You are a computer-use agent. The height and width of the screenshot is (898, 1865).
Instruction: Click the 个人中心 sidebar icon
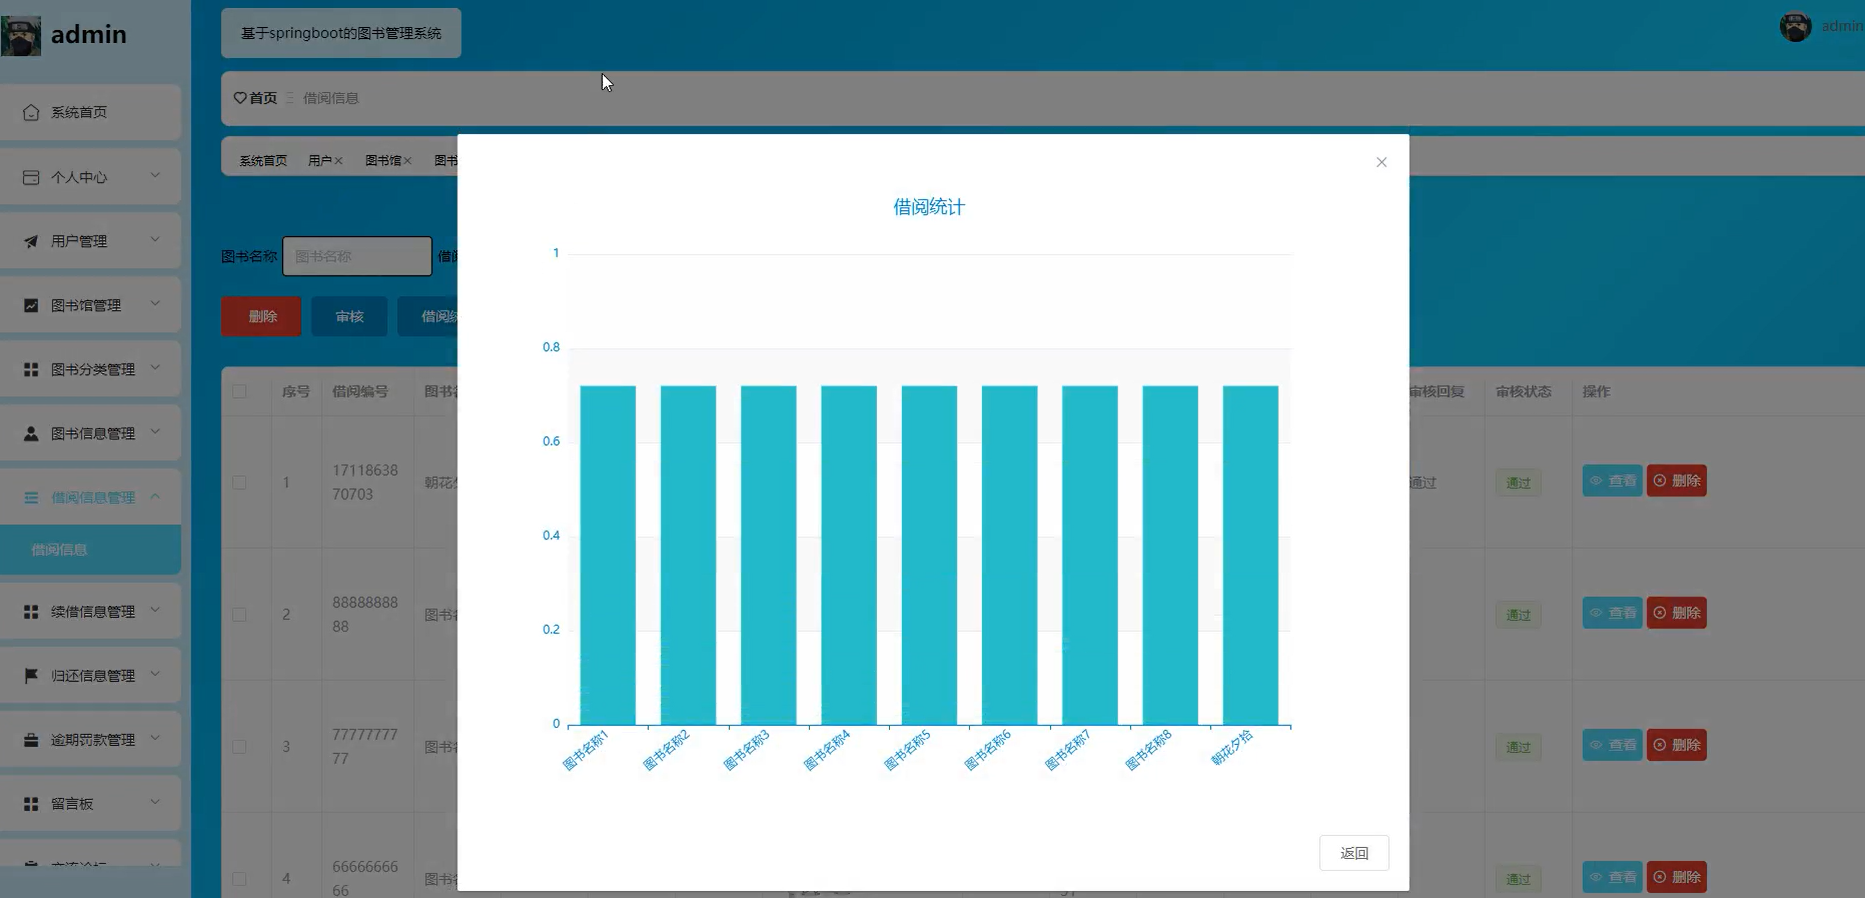pos(31,177)
